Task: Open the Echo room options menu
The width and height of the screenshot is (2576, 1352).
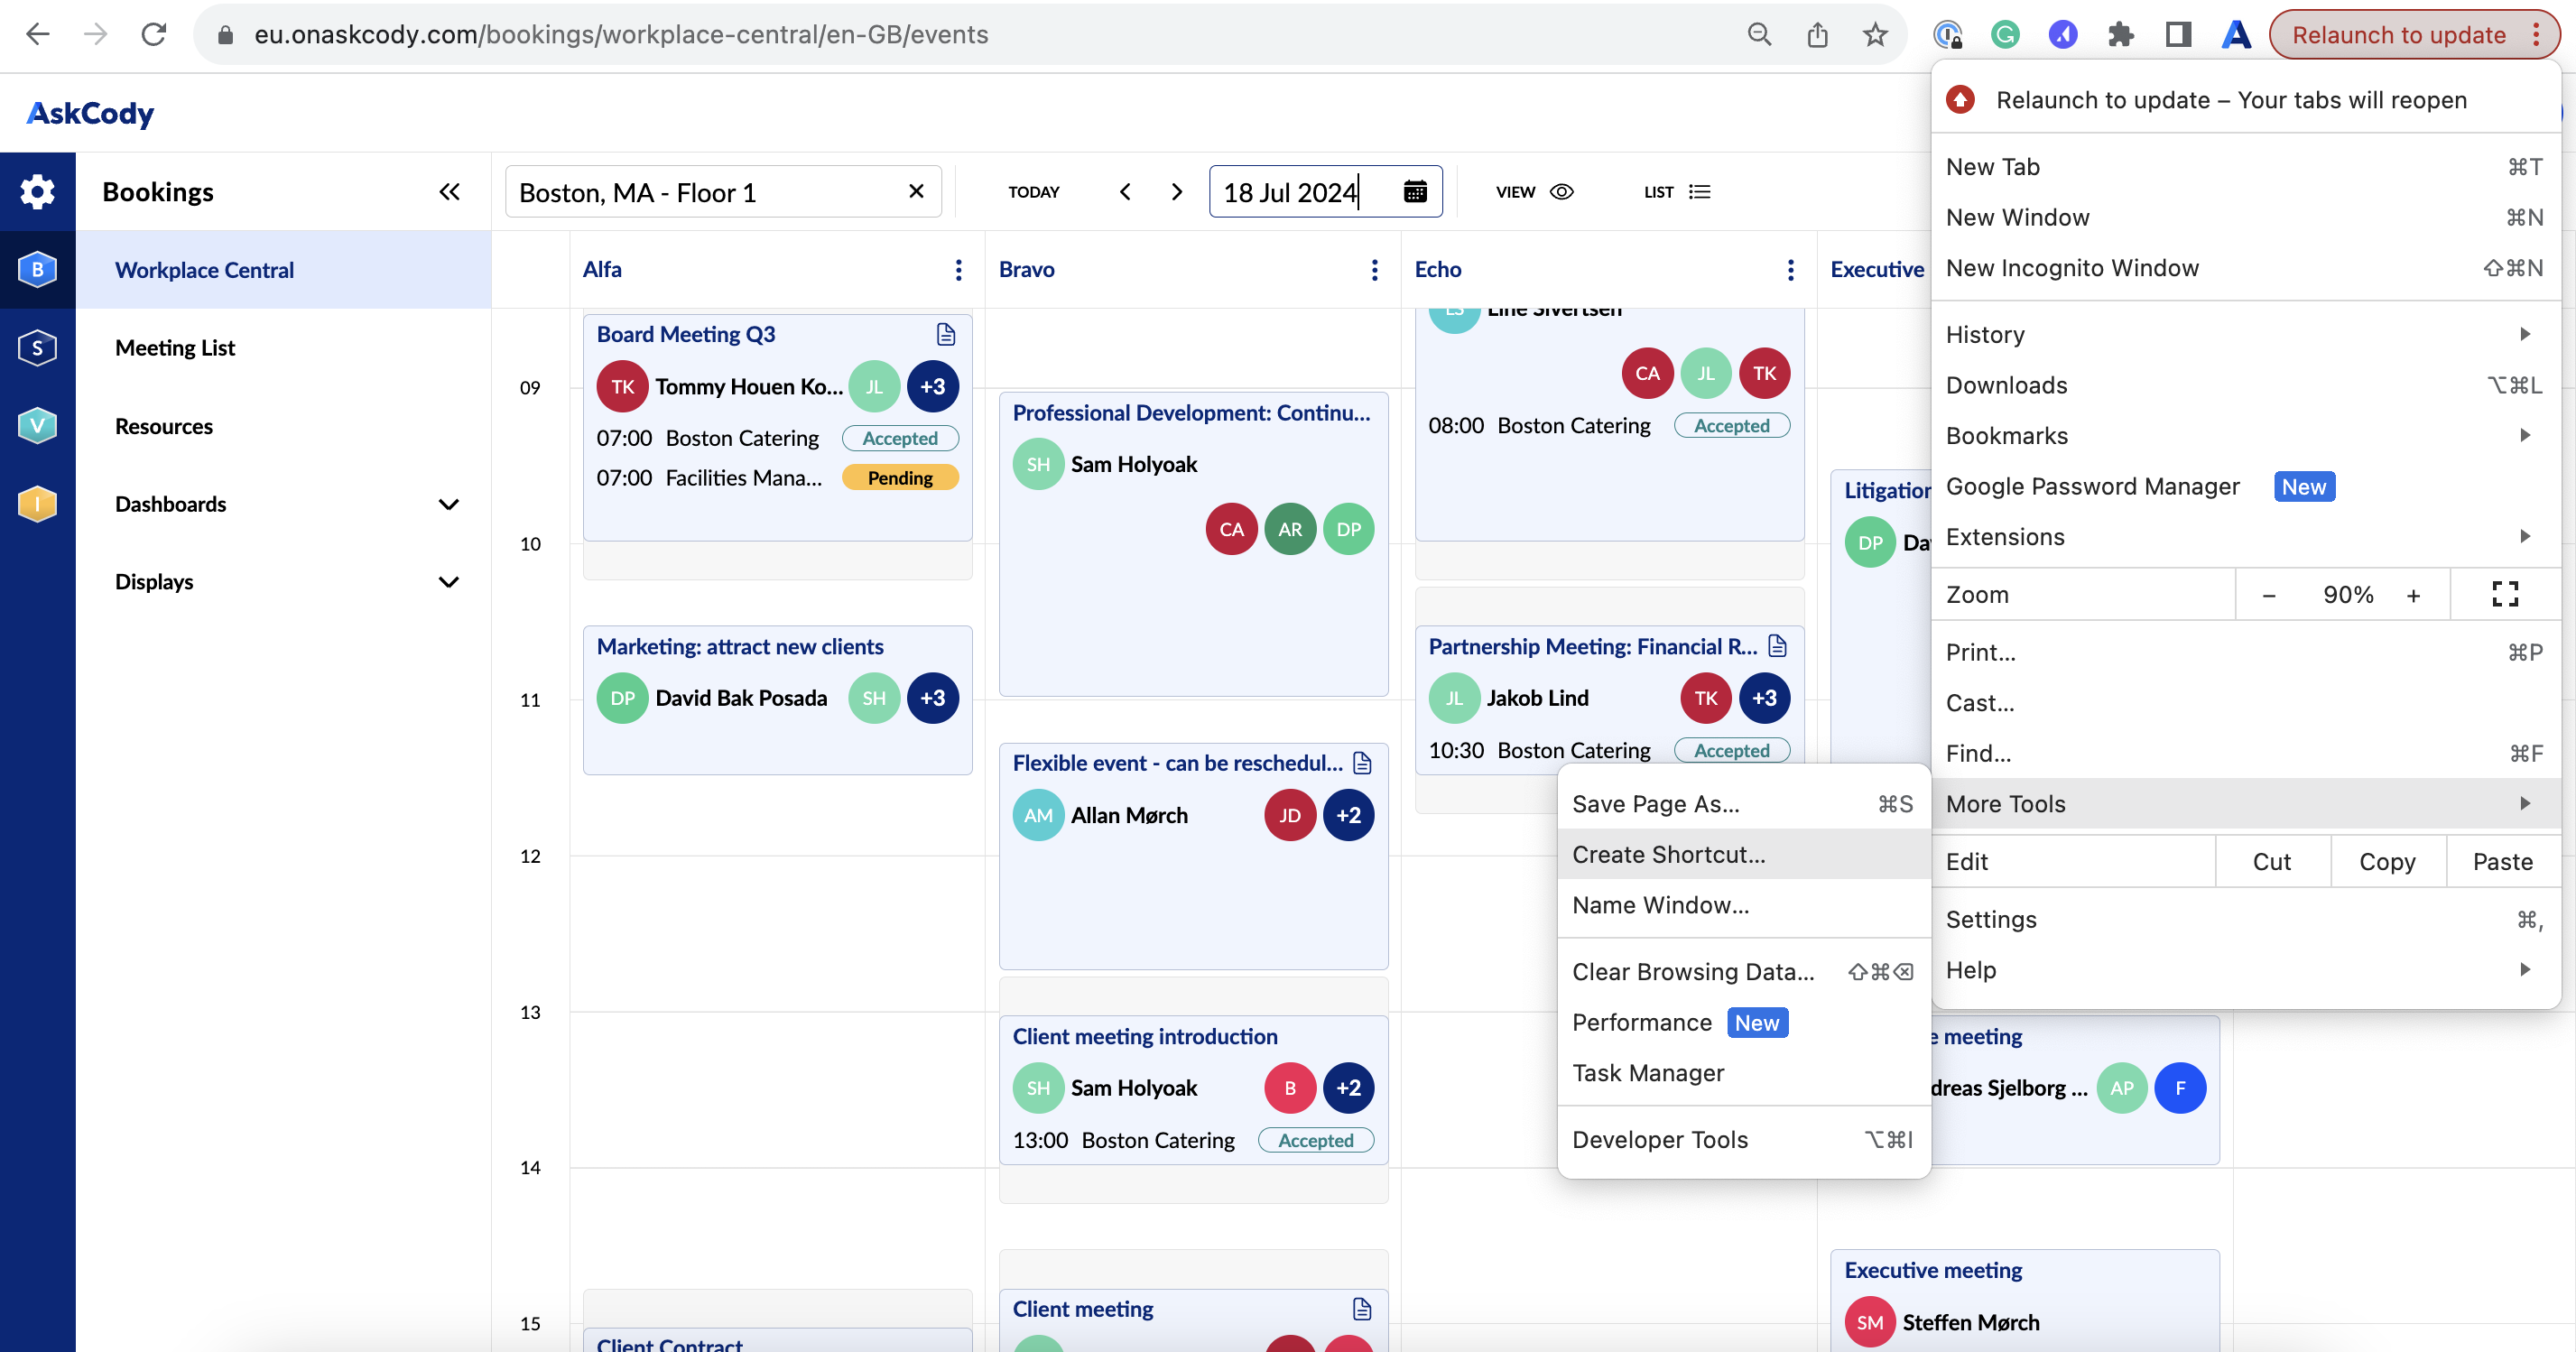Action: pyautogui.click(x=1790, y=269)
